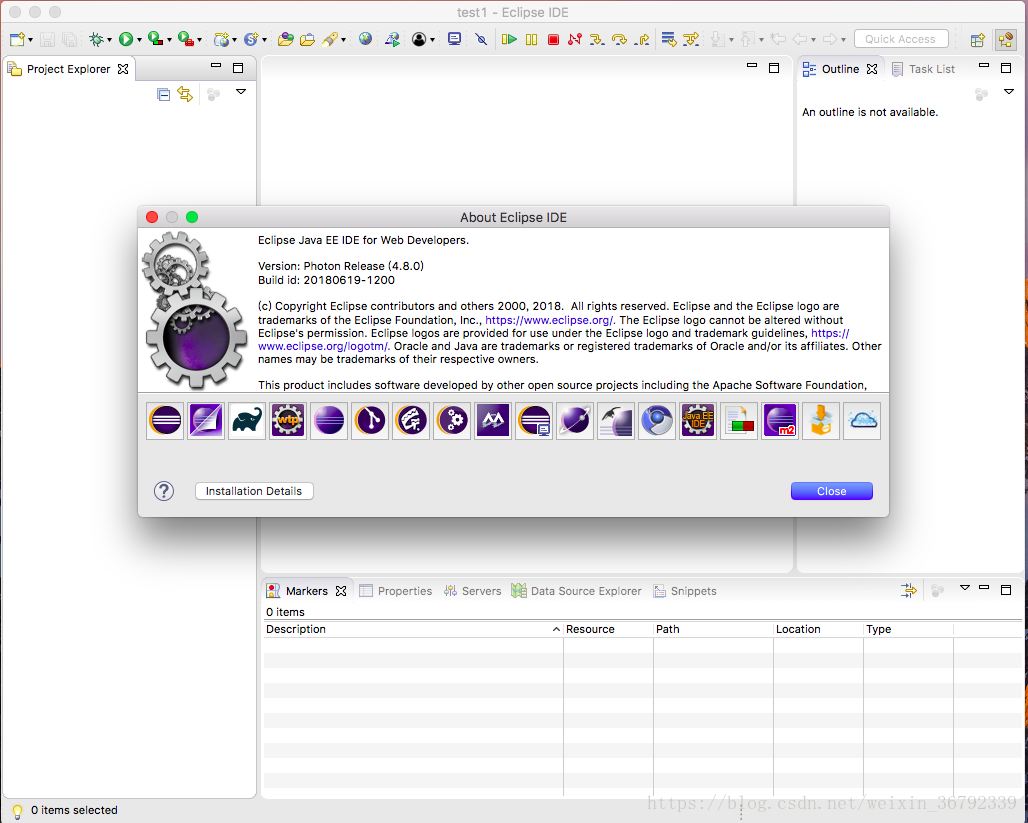Click the New Servlet icon
The height and width of the screenshot is (823, 1028).
click(x=251, y=39)
